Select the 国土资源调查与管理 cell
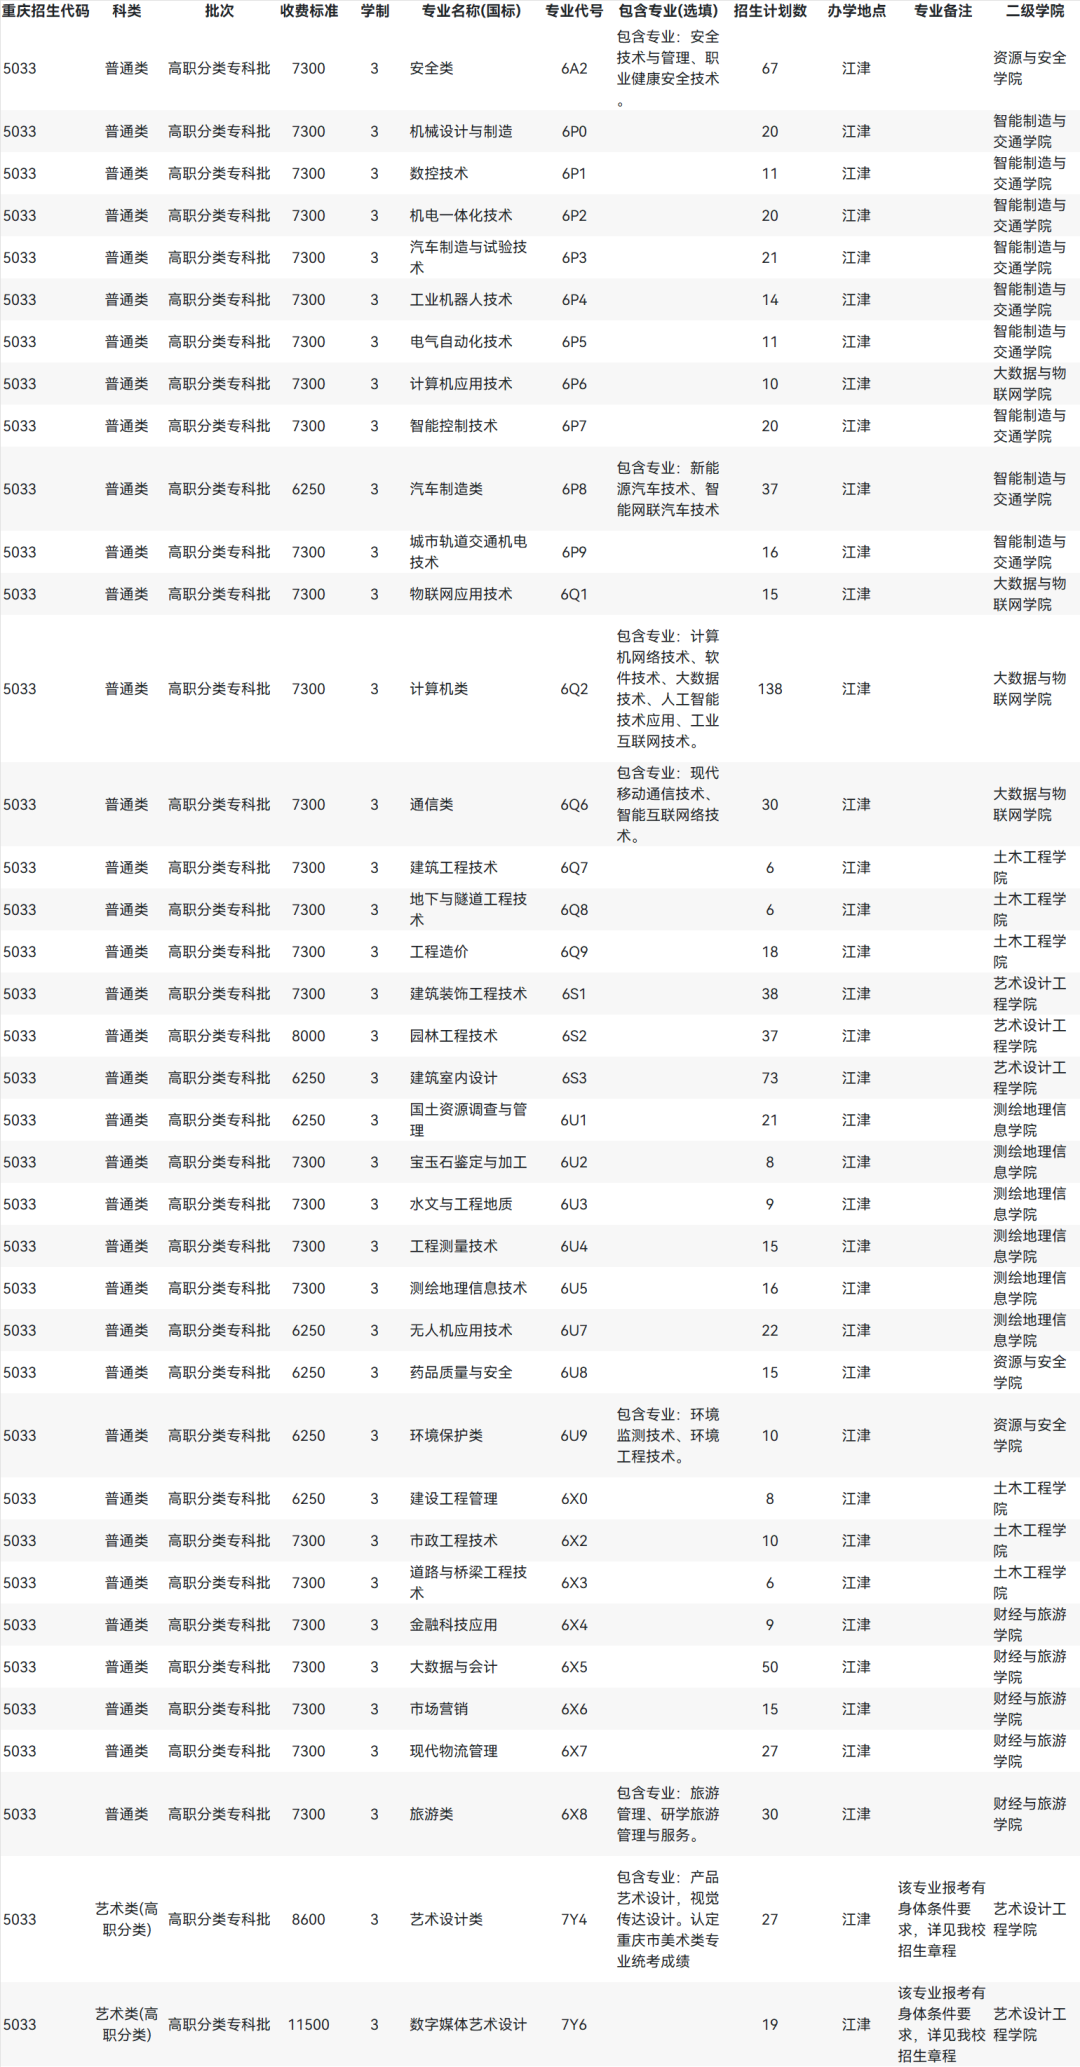Screen dimensions: 1080x2067 pyautogui.click(x=468, y=1120)
